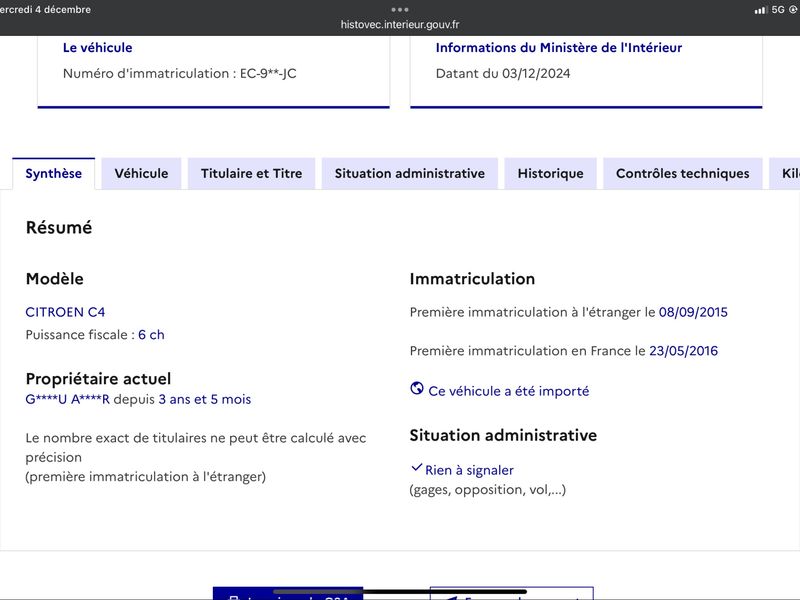Viewport: 800px width, 600px height.
Task: Go to the Historique tab
Action: pos(551,173)
